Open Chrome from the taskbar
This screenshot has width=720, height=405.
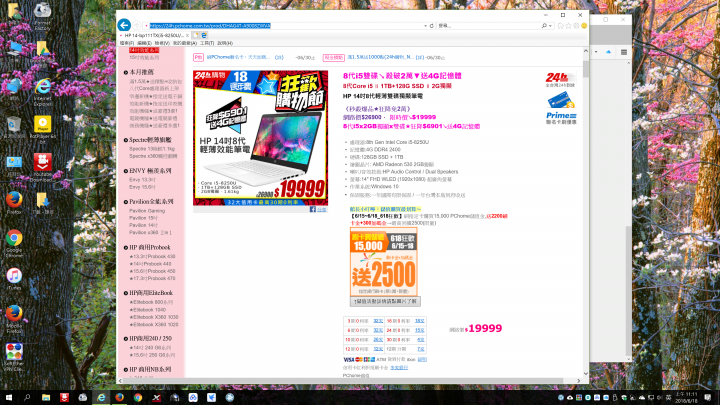pyautogui.click(x=138, y=397)
